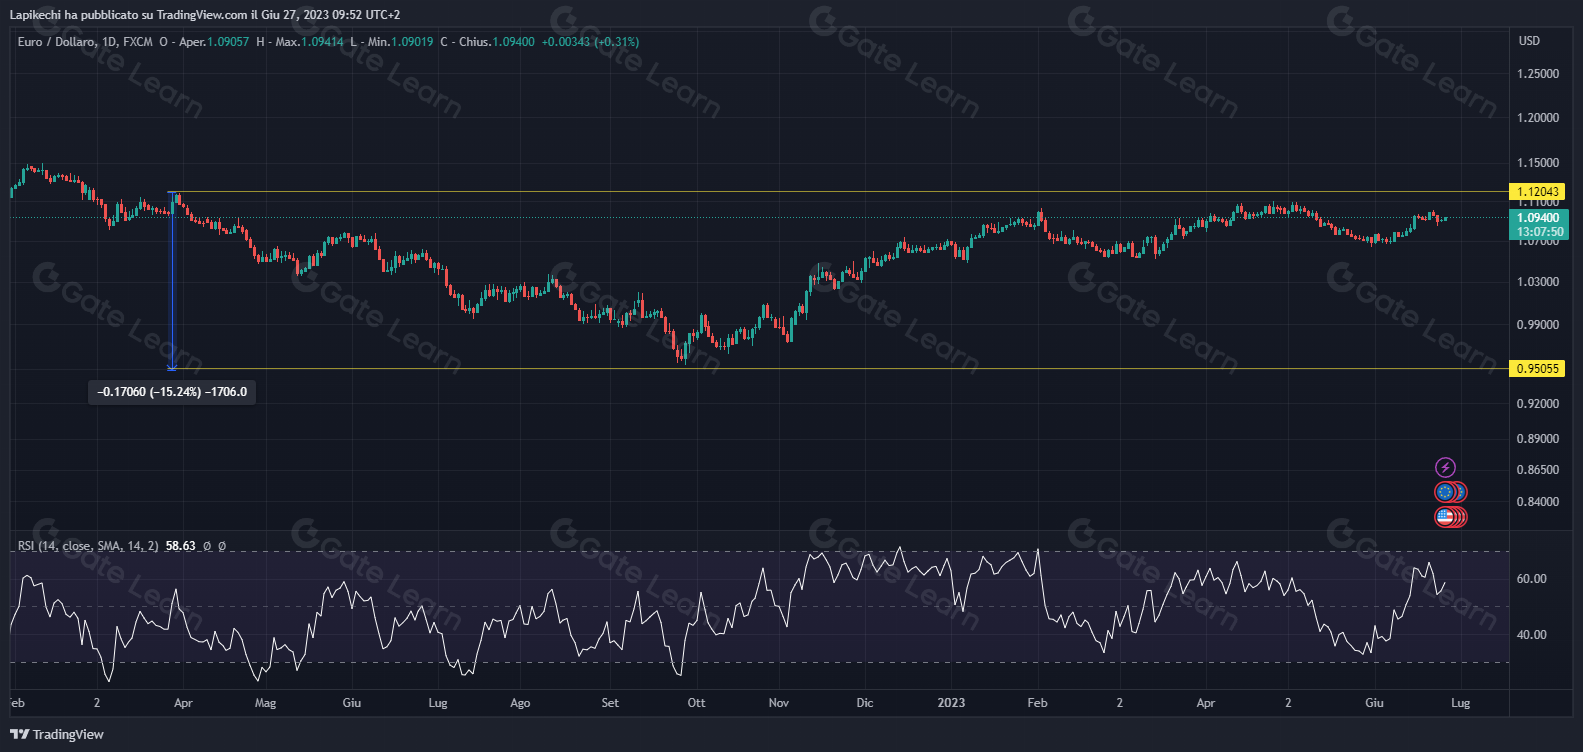Open the European Union flag event marker
Image resolution: width=1583 pixels, height=752 pixels.
[1444, 492]
